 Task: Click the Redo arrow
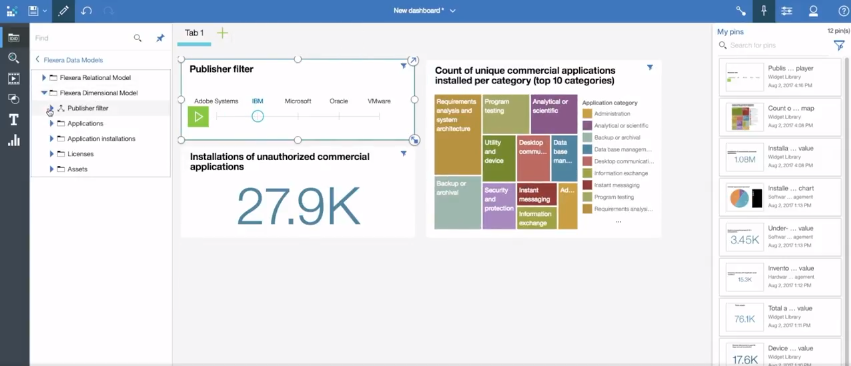tap(109, 10)
